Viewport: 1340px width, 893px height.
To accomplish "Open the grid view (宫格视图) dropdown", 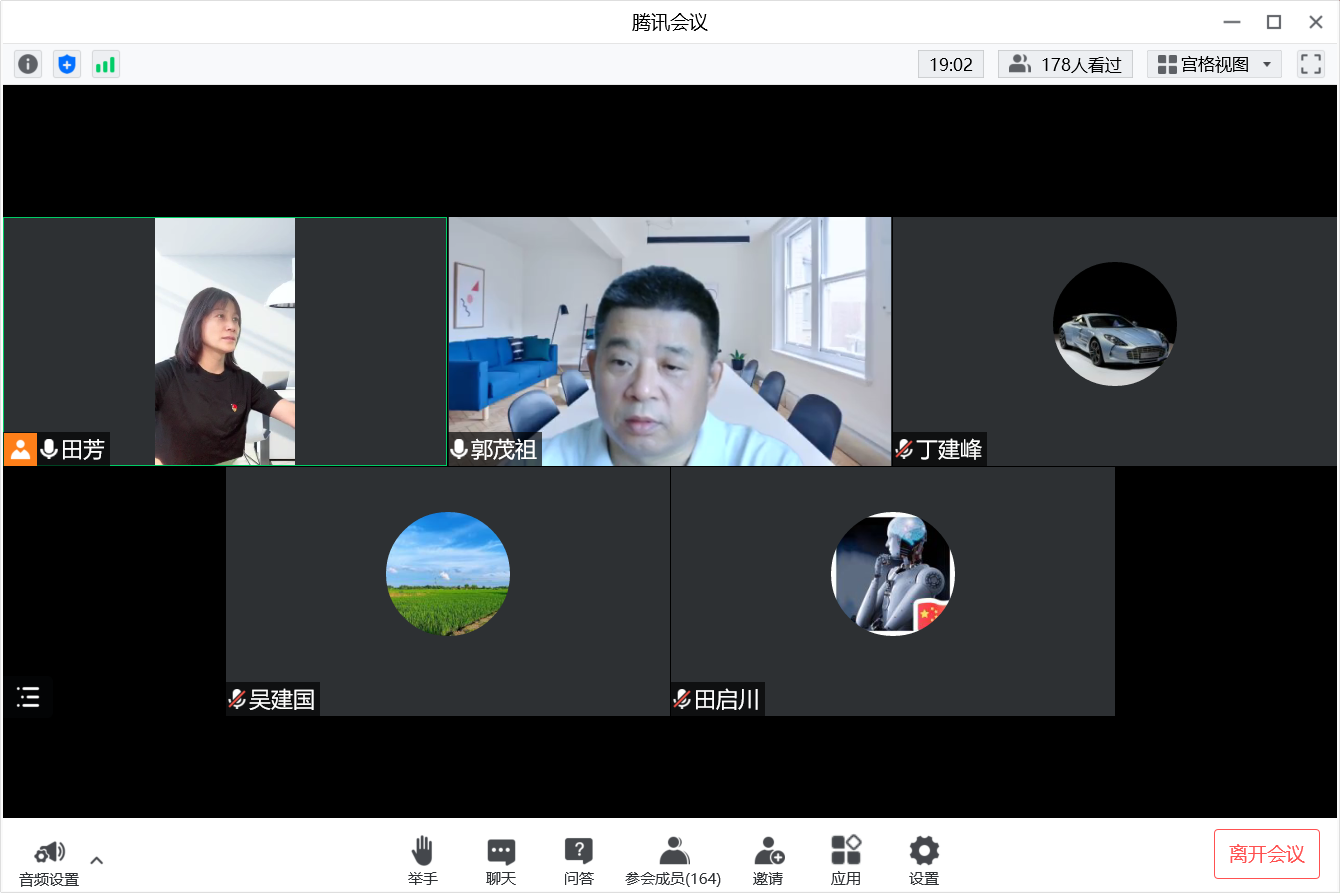I will tap(1214, 64).
